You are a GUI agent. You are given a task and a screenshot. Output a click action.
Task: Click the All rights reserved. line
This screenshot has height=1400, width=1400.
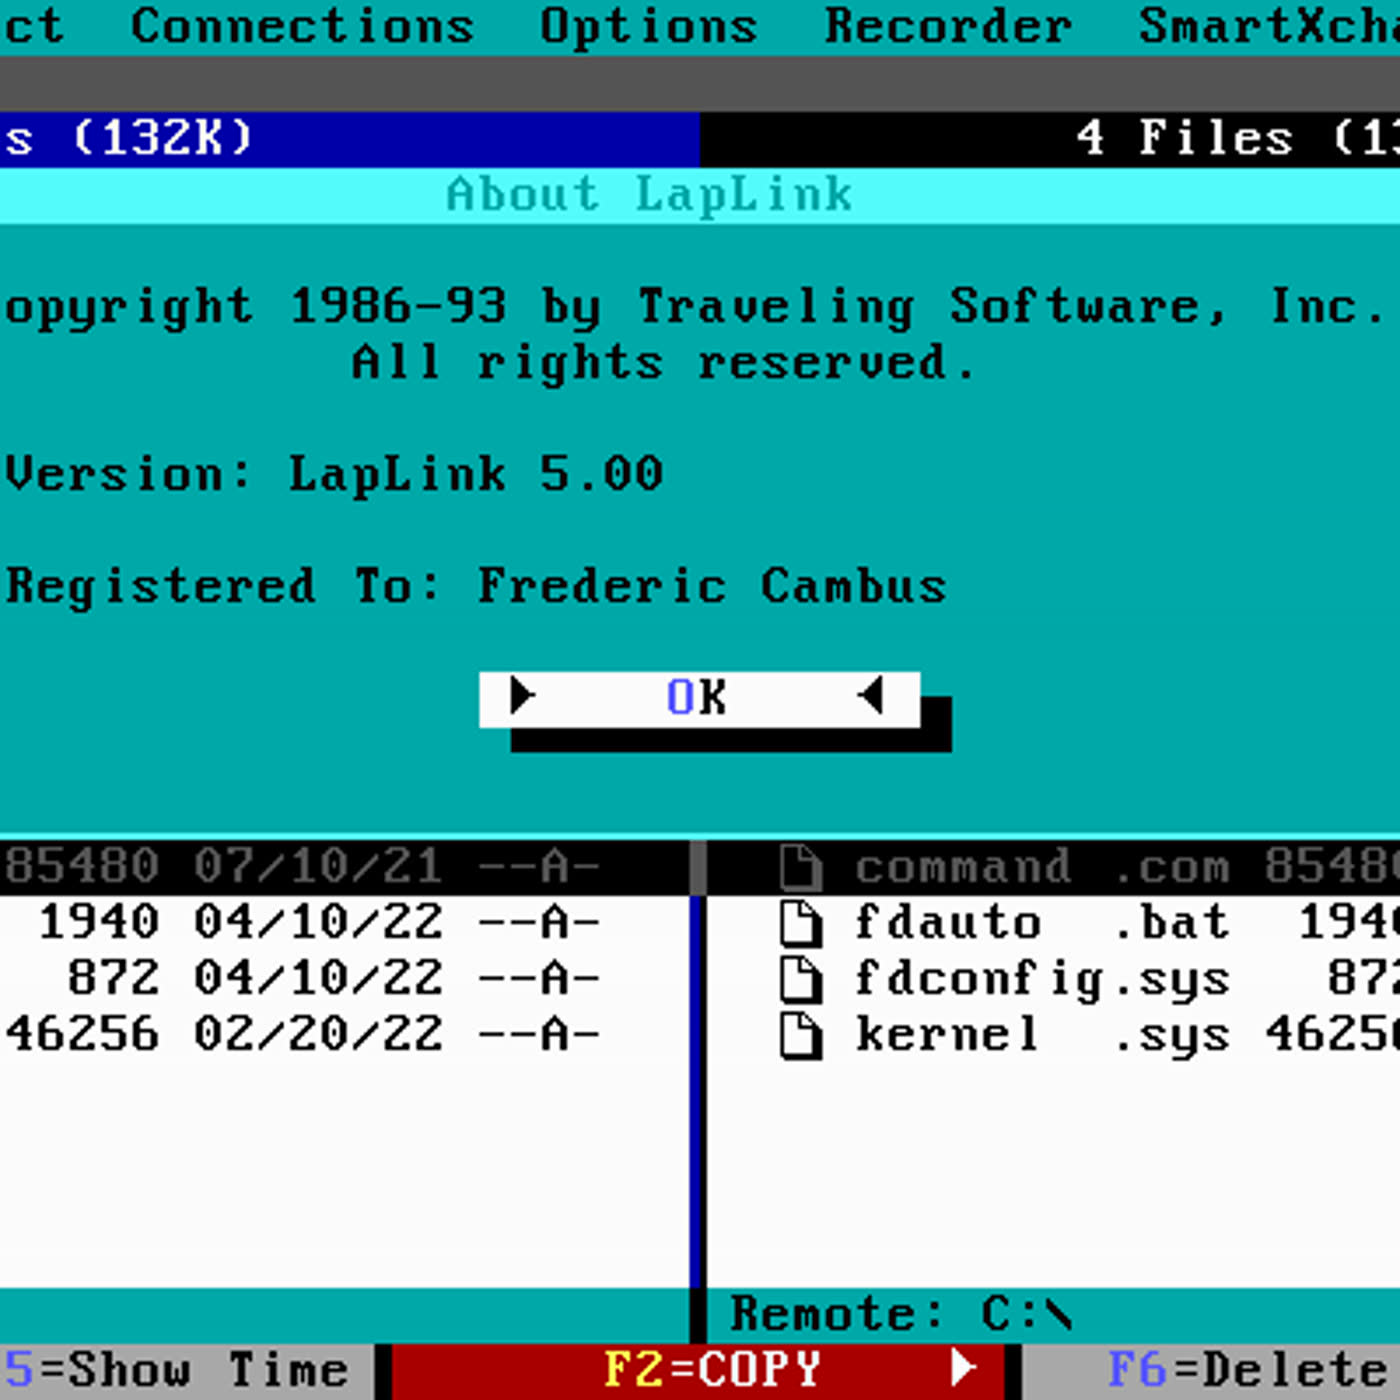pyautogui.click(x=663, y=362)
